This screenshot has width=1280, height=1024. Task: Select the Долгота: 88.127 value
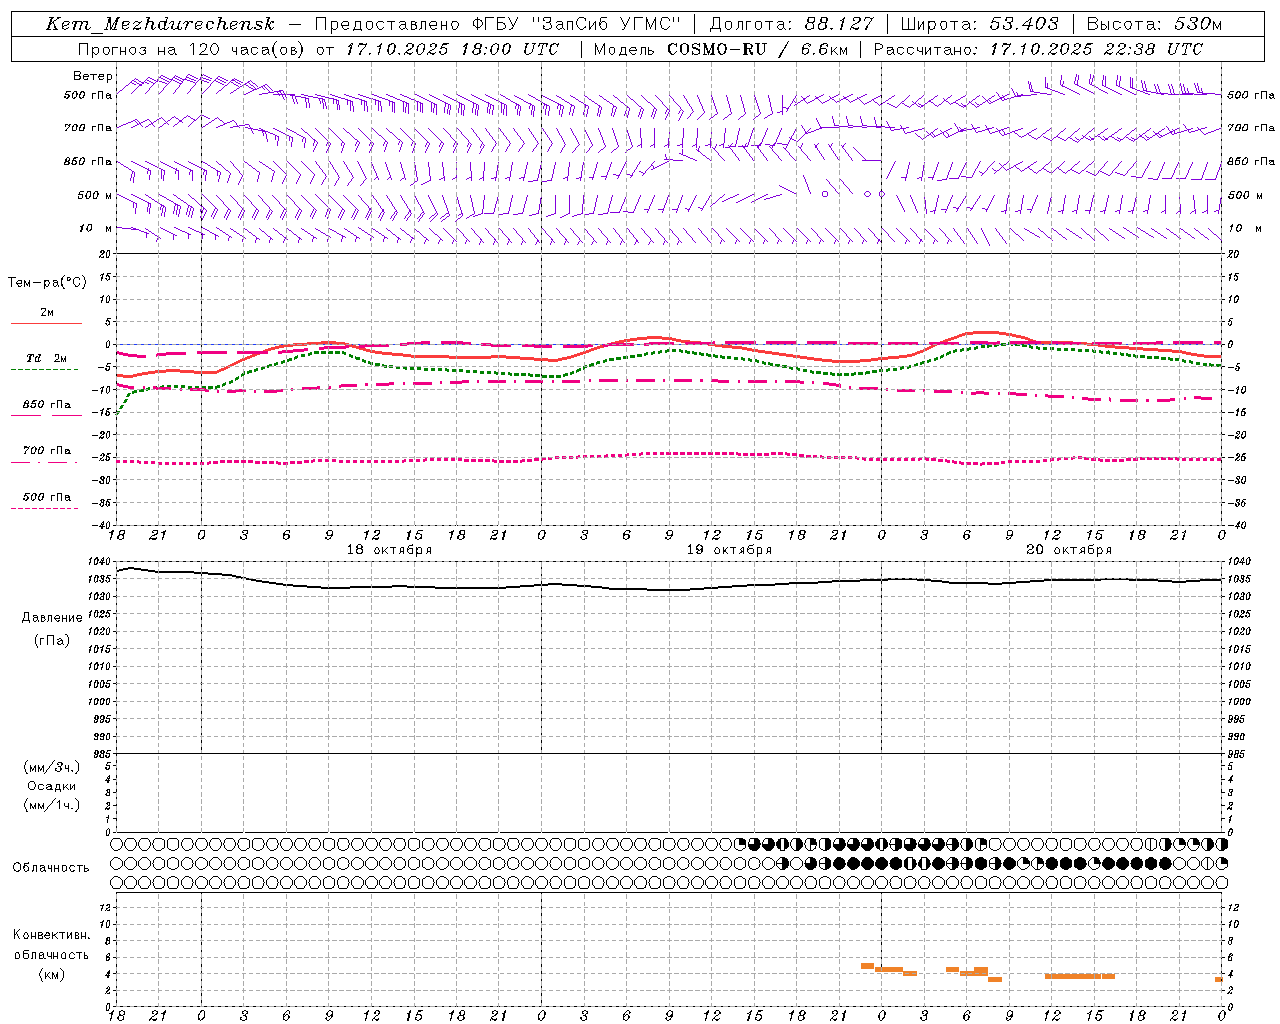[790, 24]
